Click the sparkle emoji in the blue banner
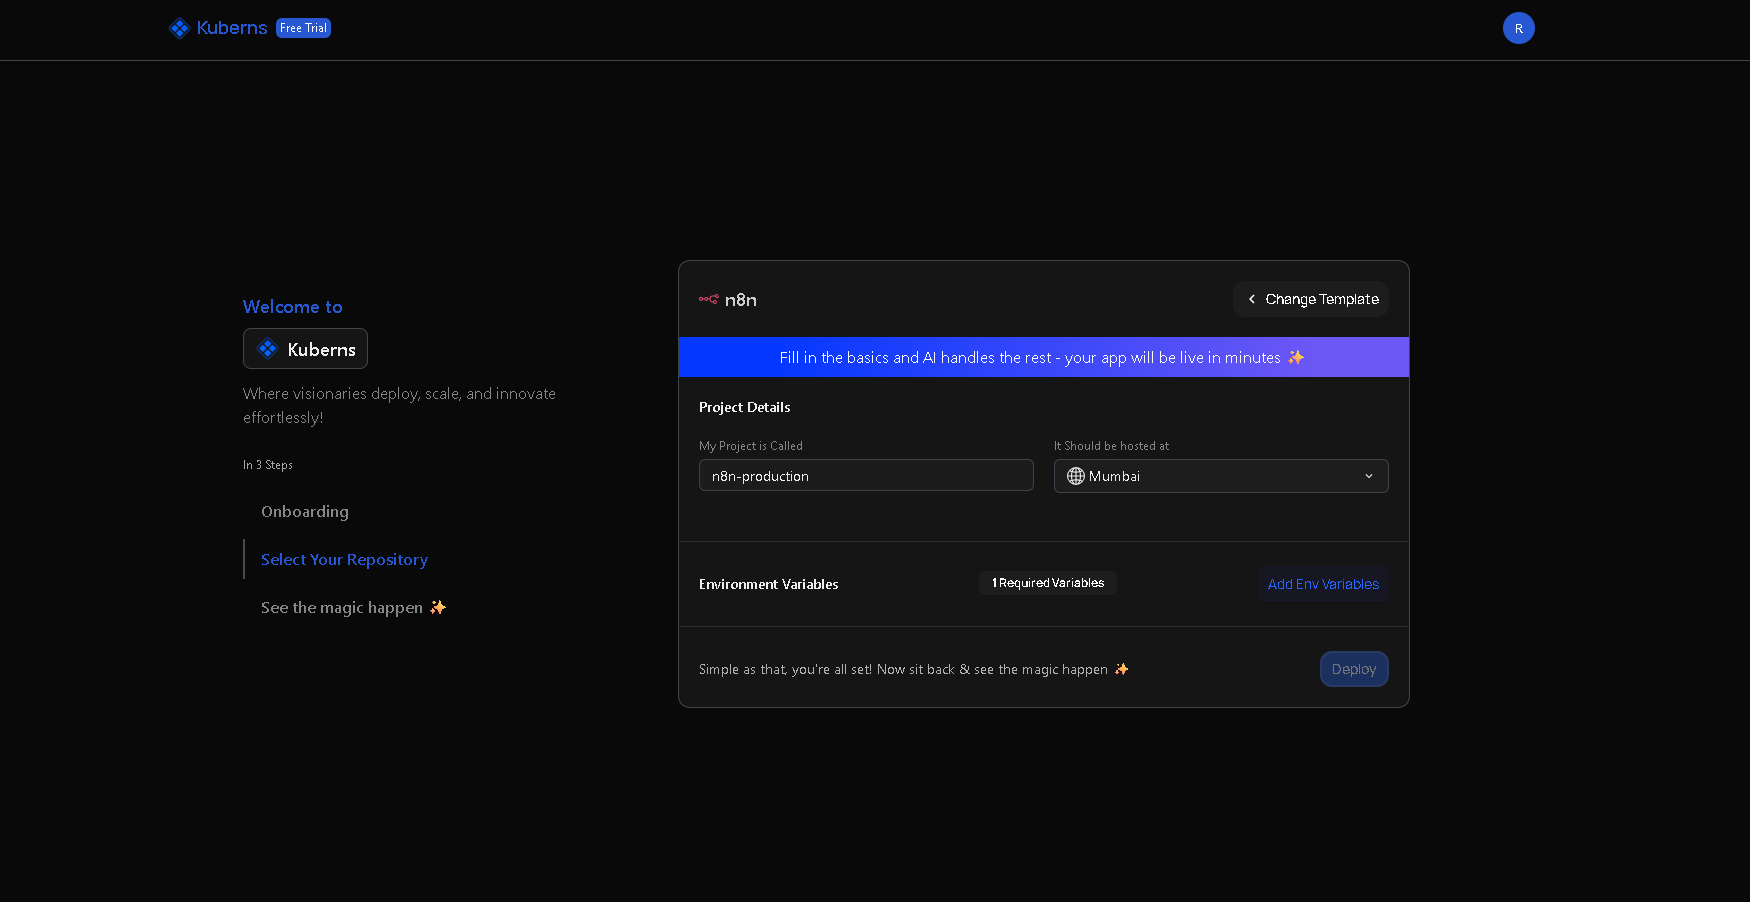This screenshot has height=902, width=1750. [1296, 357]
